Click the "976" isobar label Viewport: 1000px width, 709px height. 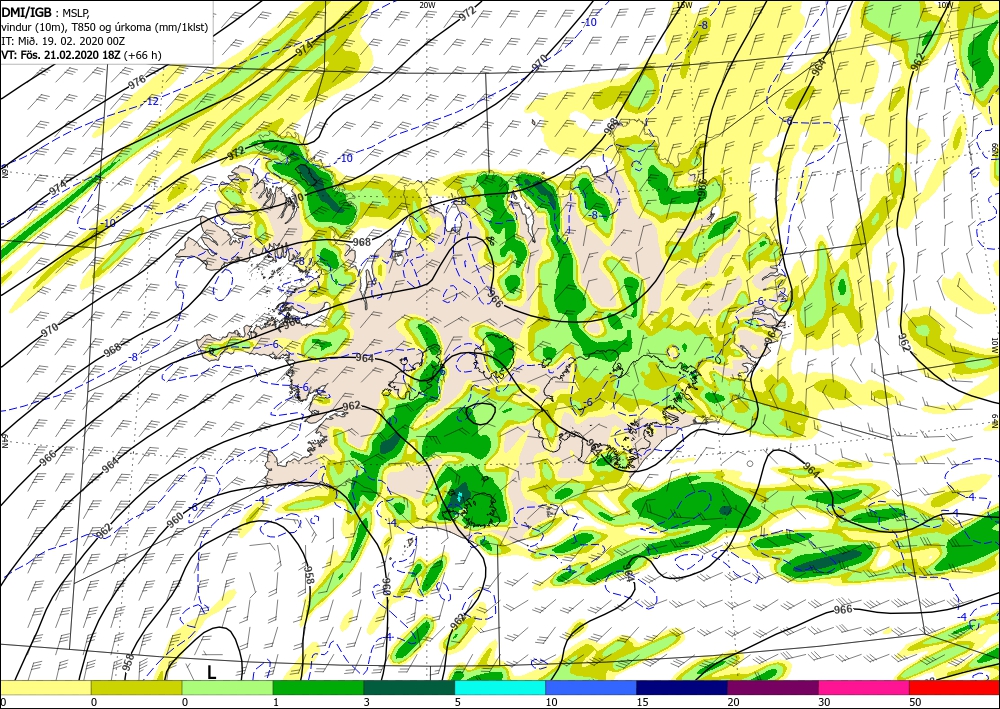pyautogui.click(x=136, y=80)
